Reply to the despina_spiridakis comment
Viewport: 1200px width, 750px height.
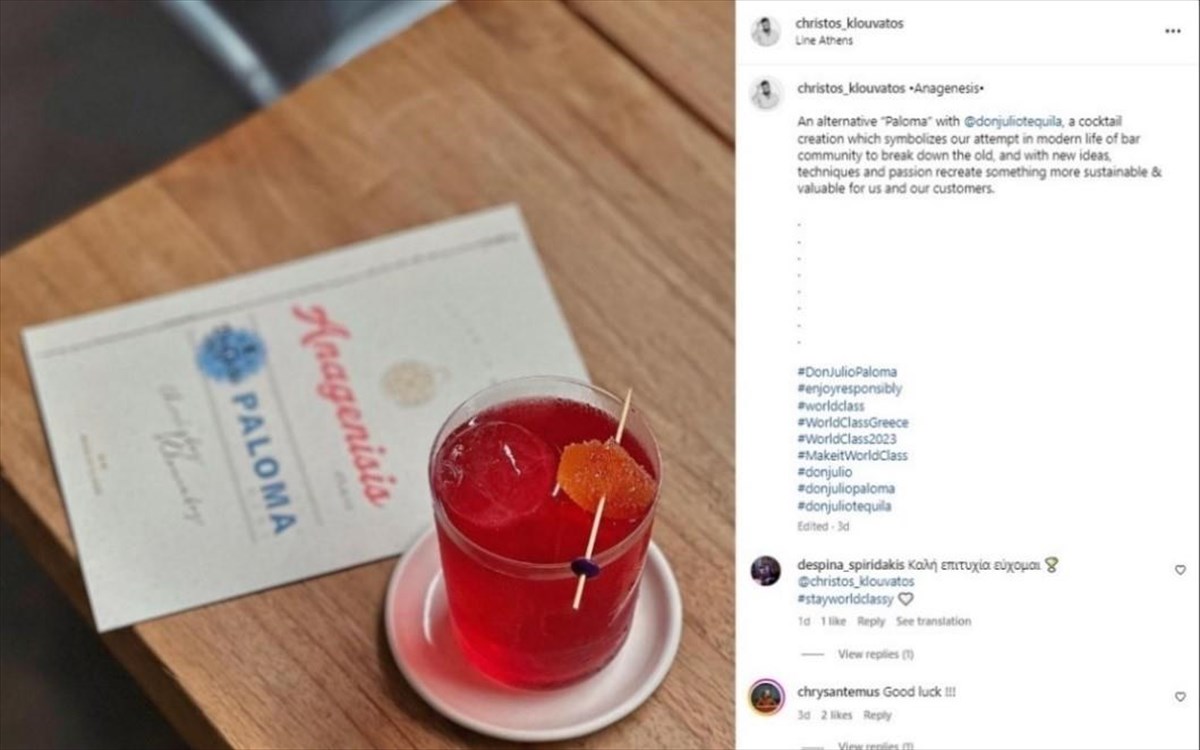871,621
